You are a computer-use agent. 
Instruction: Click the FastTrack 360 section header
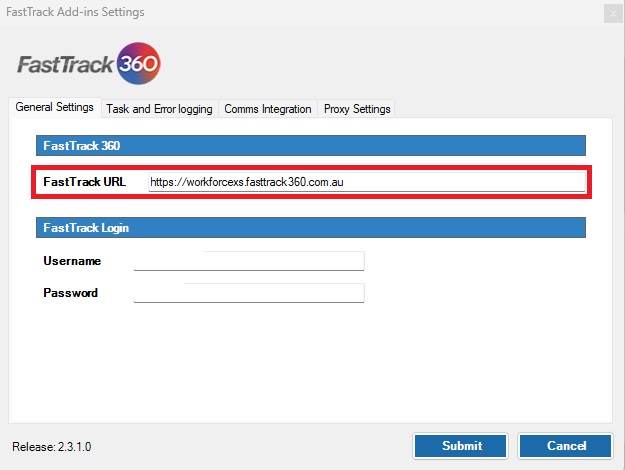click(x=311, y=146)
